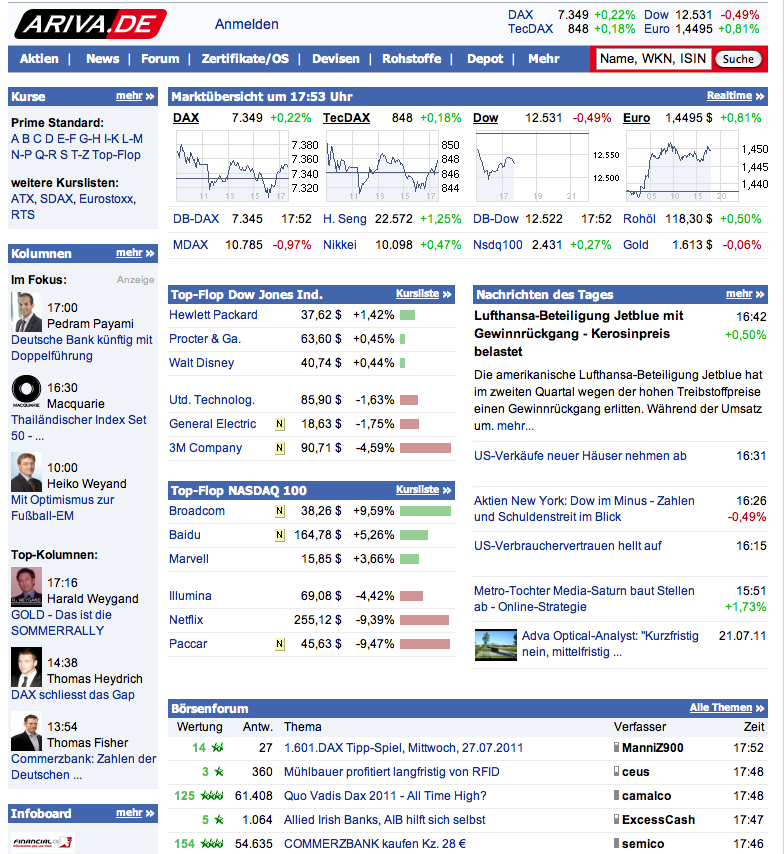This screenshot has width=784, height=854.
Task: Click the user icon next to ManniZ900
Action: point(616,747)
